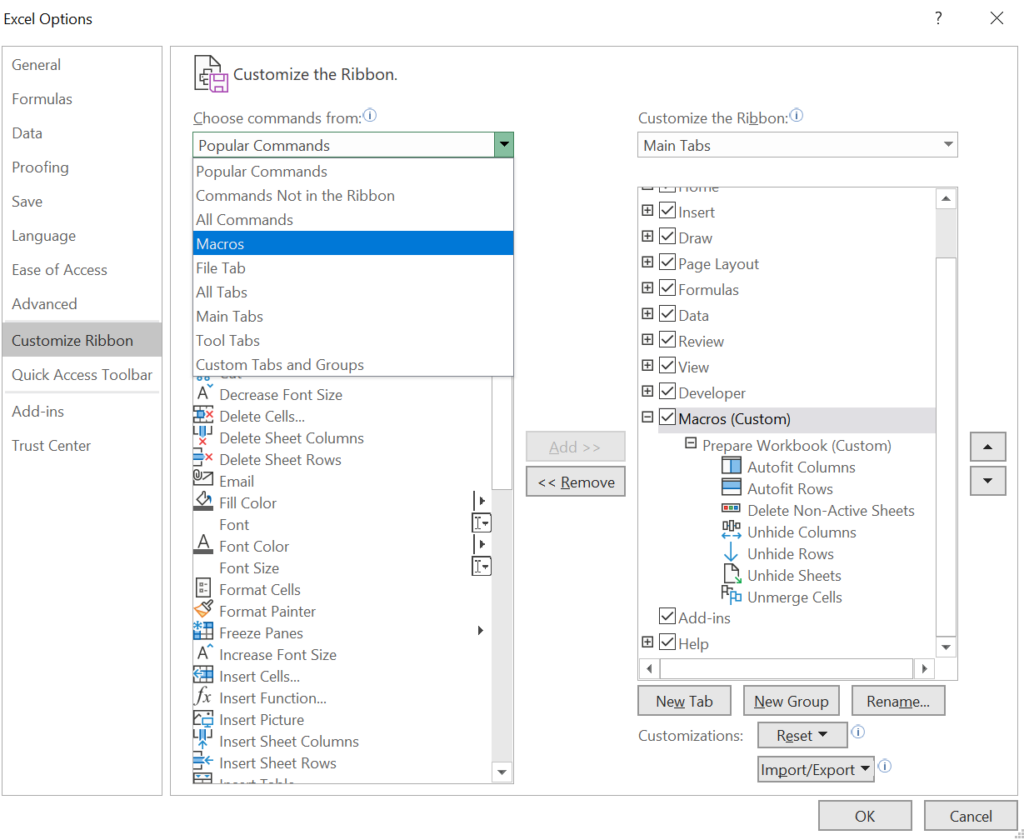This screenshot has height=840, width=1024.
Task: Toggle the Review tab checkbox
Action: [667, 339]
